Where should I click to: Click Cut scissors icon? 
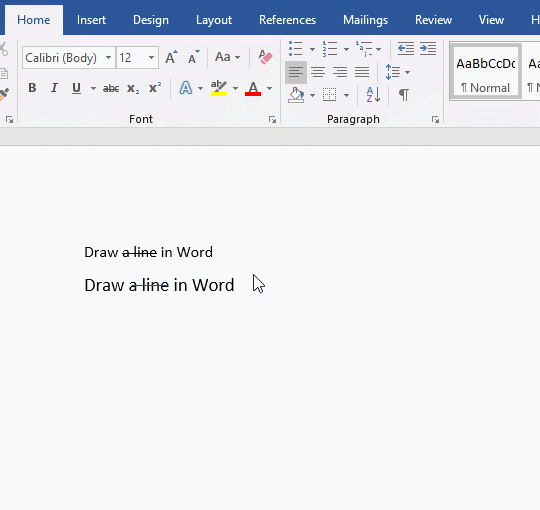(x=3, y=49)
